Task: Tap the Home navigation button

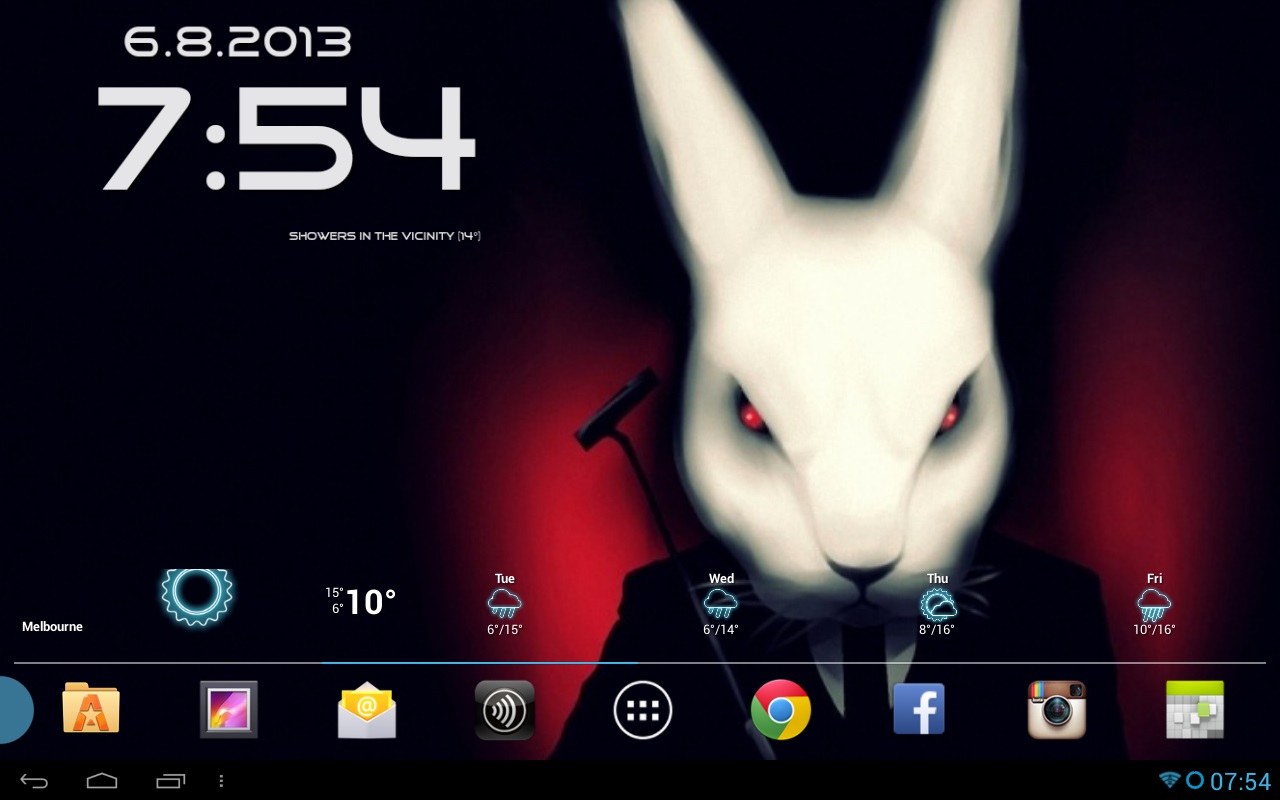Action: (102, 781)
